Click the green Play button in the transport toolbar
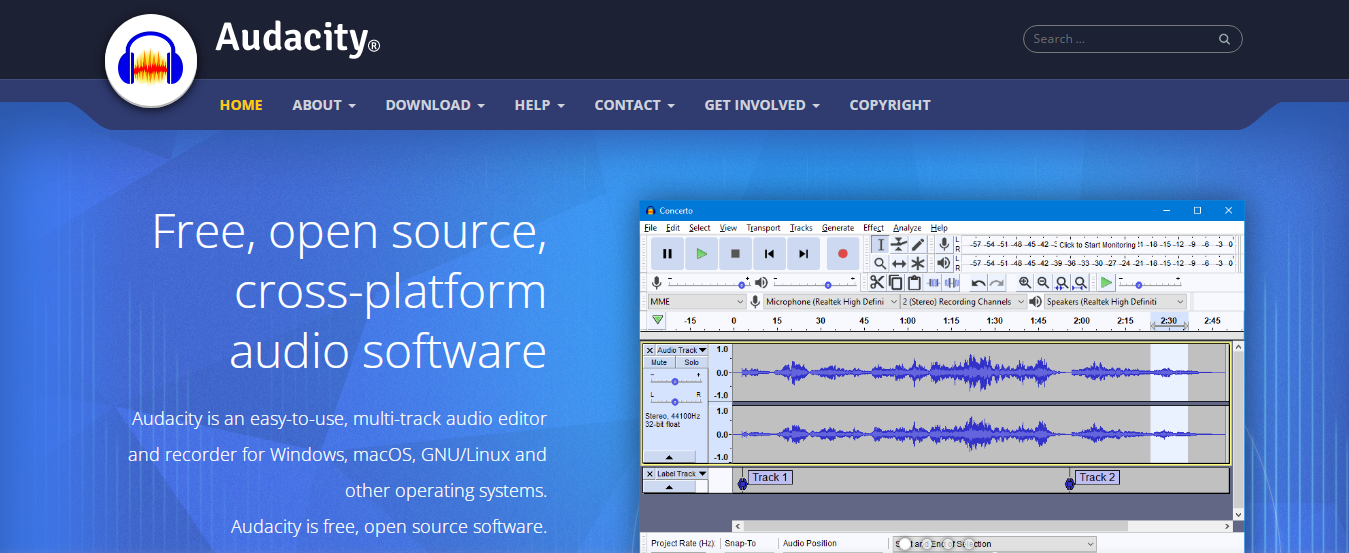The image size is (1349, 553). click(x=702, y=254)
